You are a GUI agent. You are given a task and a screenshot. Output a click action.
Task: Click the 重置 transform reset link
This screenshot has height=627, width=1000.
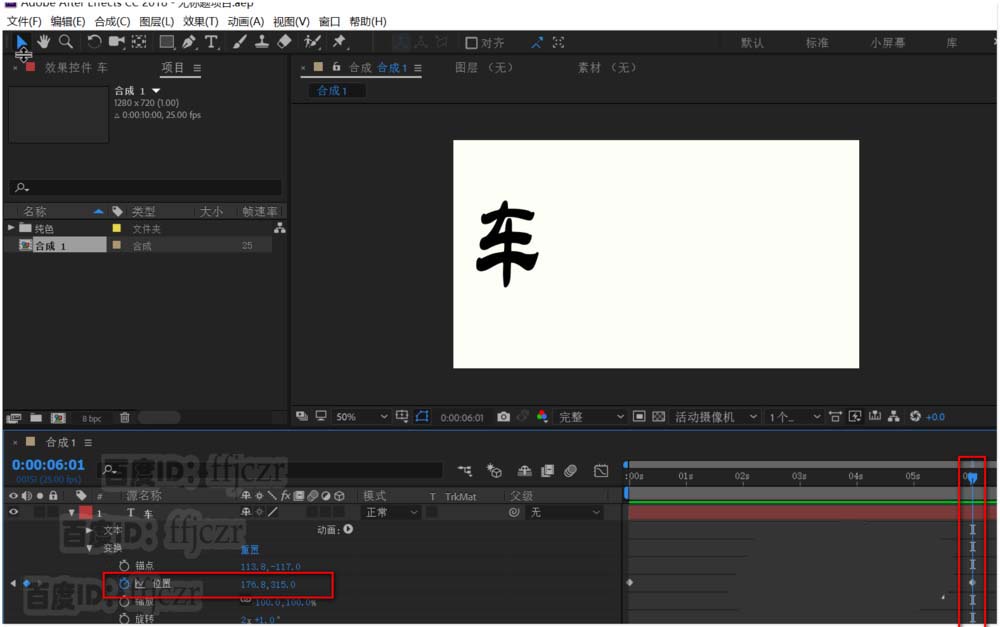249,549
